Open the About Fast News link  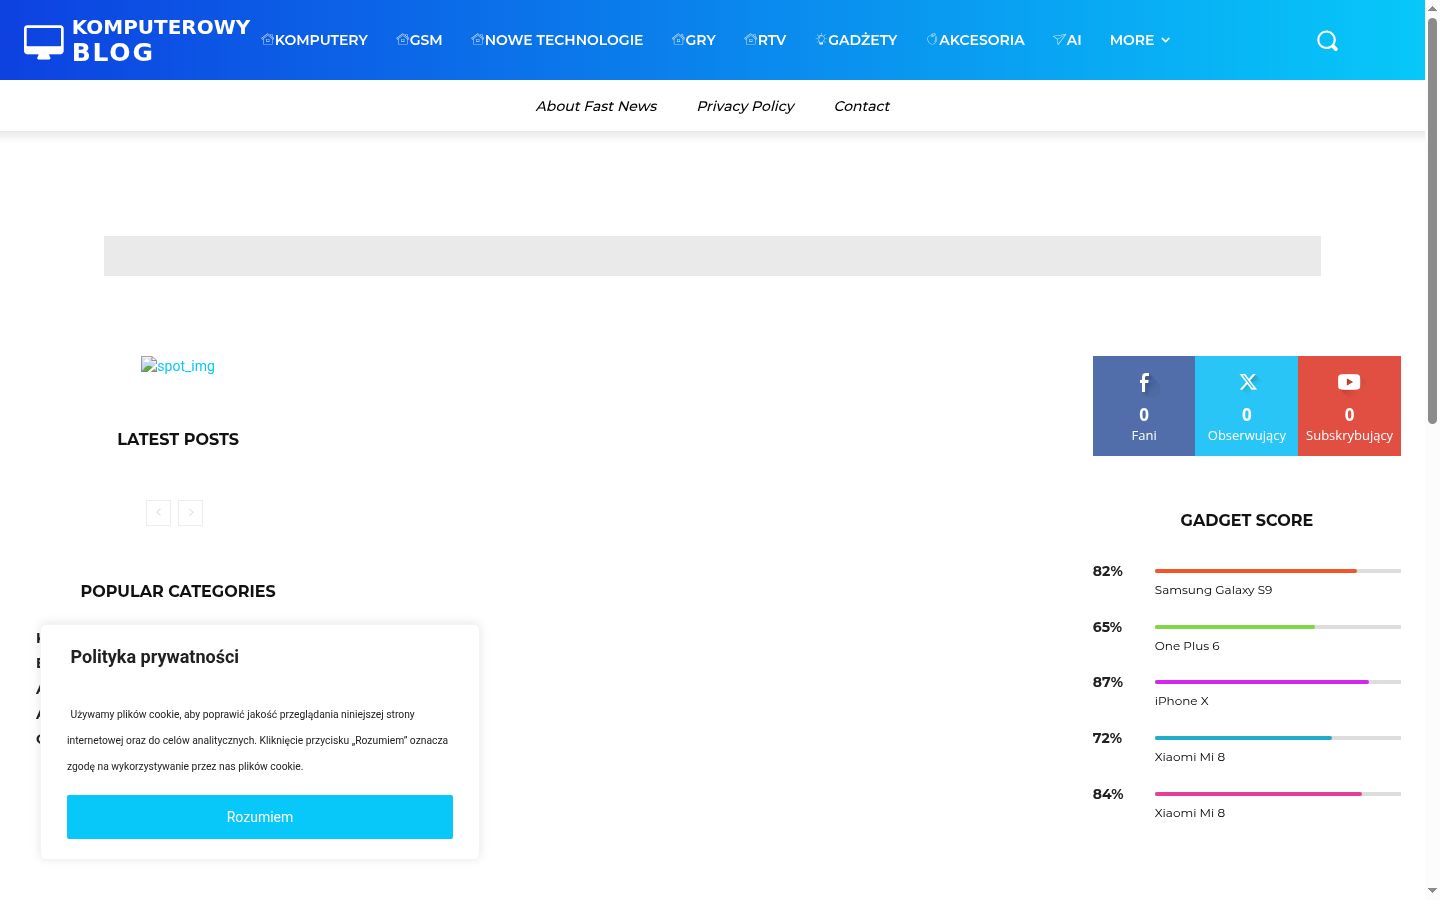click(x=596, y=106)
